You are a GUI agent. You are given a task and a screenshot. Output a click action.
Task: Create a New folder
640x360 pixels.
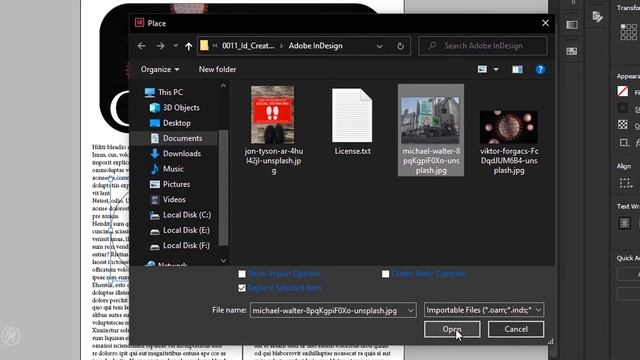[x=217, y=69]
